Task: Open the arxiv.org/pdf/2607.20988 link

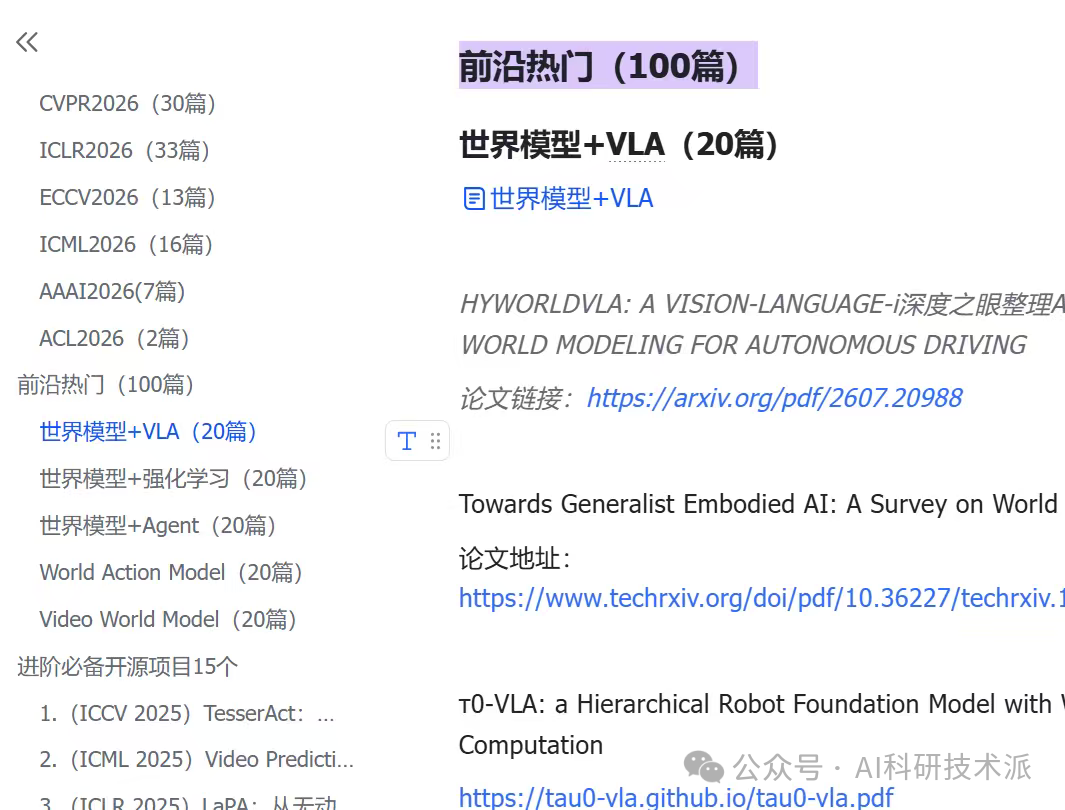Action: [775, 399]
